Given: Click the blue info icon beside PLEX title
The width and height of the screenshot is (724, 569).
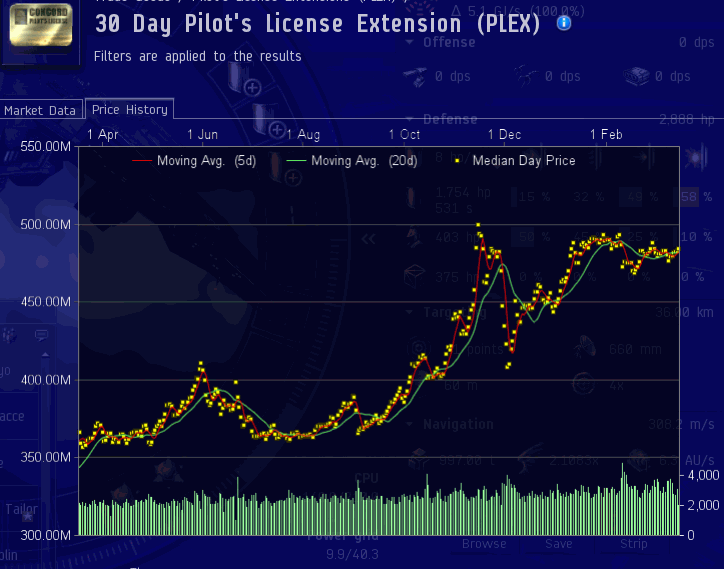Looking at the screenshot, I should pyautogui.click(x=564, y=23).
